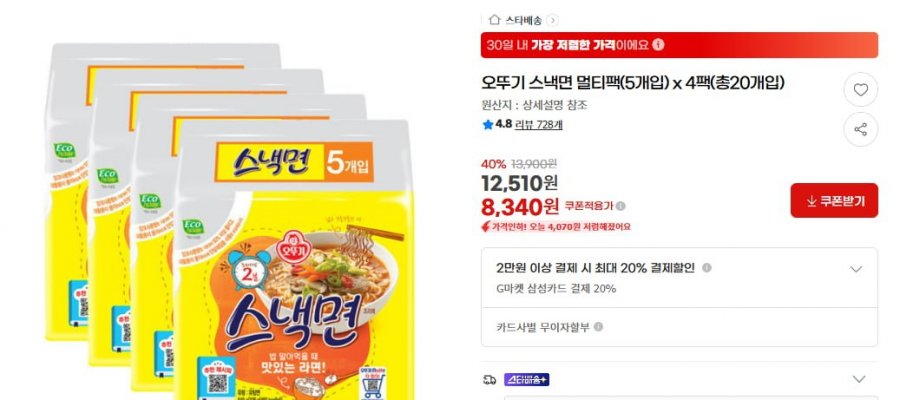Click the 스타배송+ purple badge
The width and height of the screenshot is (900, 400).
pos(527,379)
